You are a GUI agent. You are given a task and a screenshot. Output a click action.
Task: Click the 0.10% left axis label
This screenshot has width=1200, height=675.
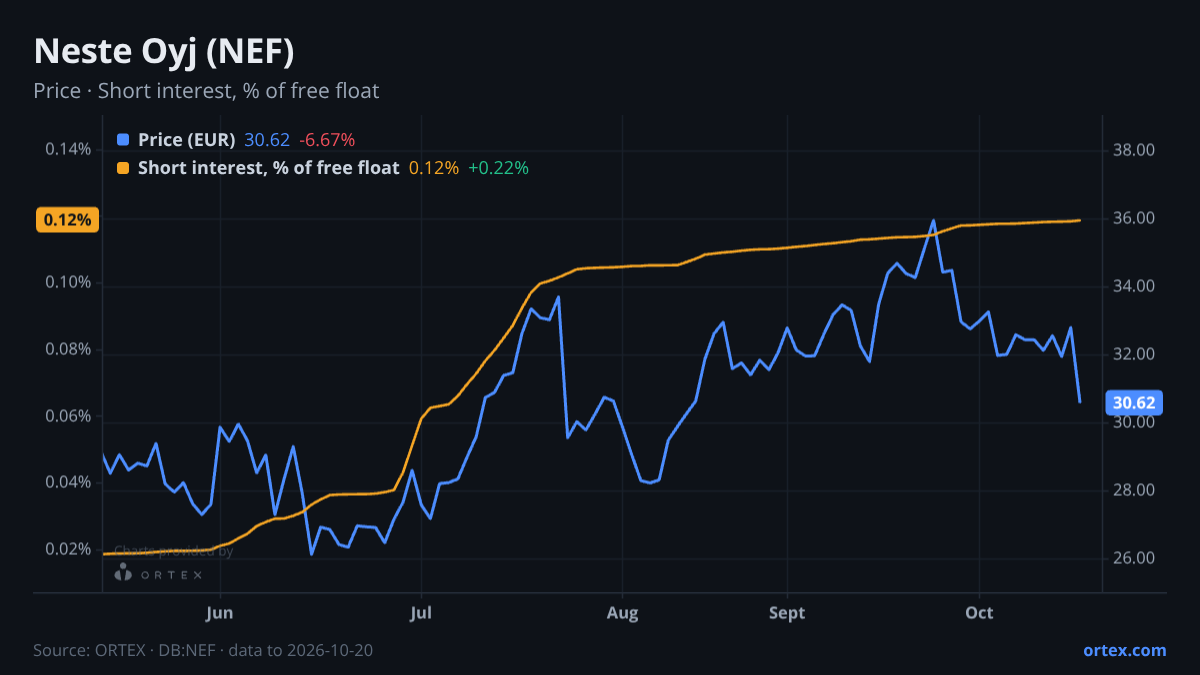point(68,283)
